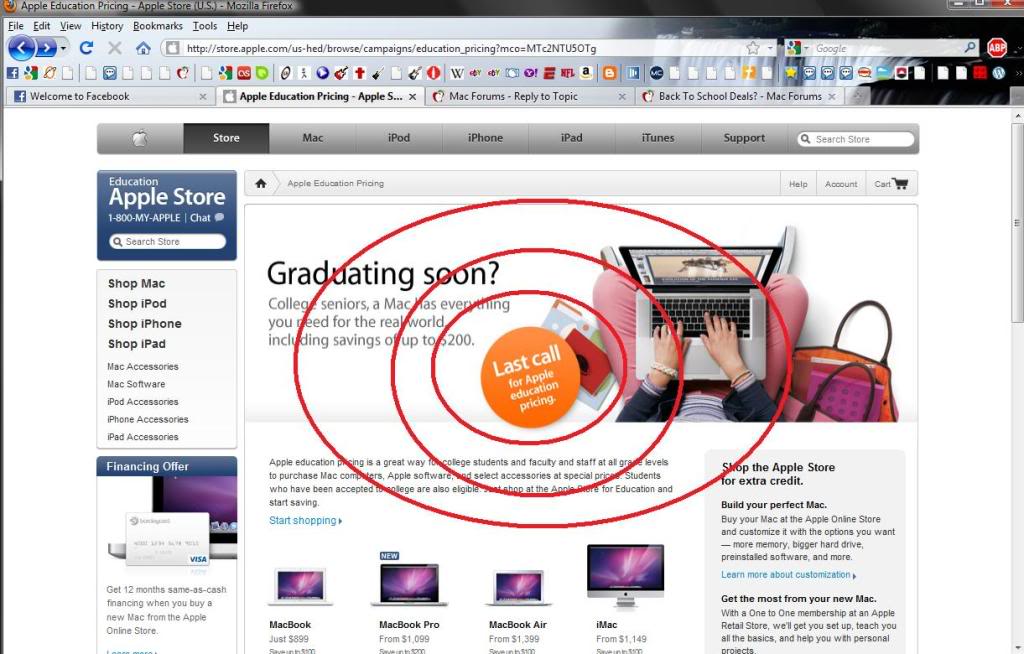This screenshot has height=654, width=1024.
Task: Go back with the Back arrow button
Action: 20,48
